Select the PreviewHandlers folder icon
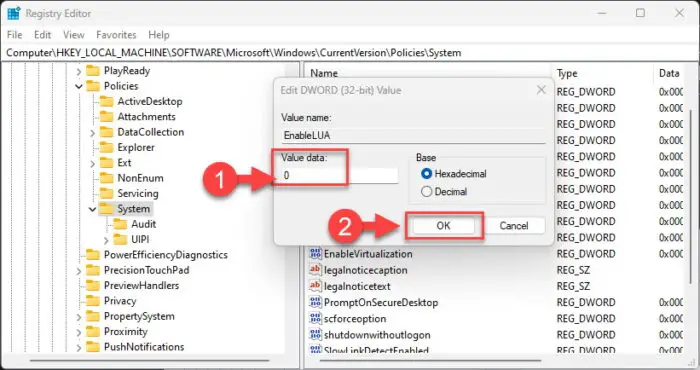Viewport: 700px width, 370px height. click(x=93, y=285)
